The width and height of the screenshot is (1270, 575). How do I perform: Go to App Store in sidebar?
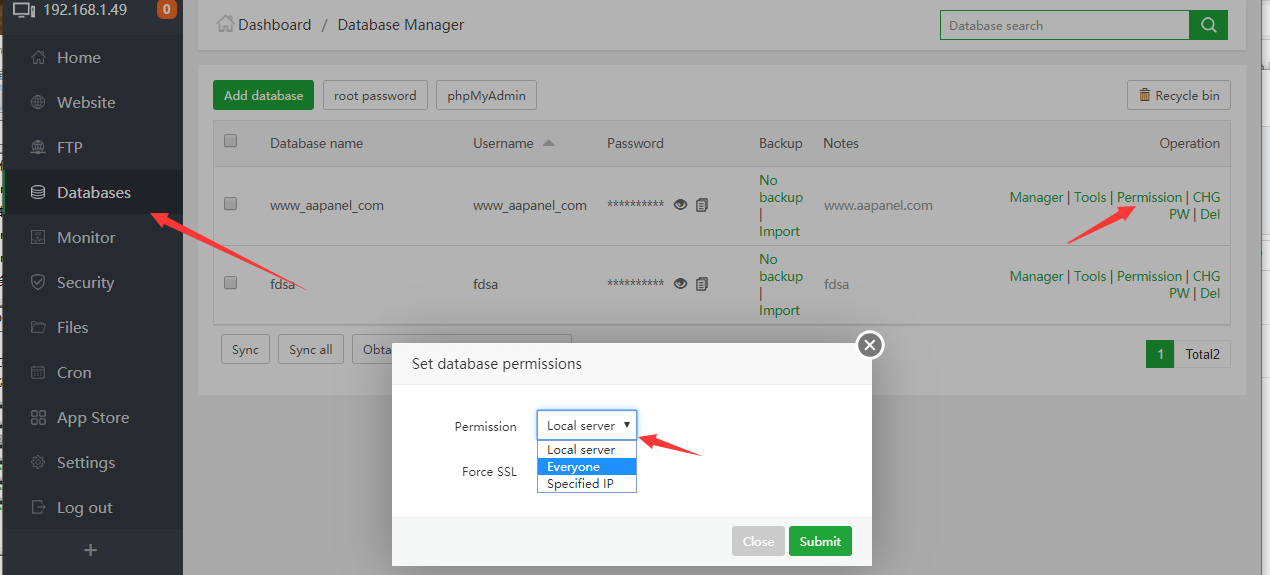coord(92,417)
